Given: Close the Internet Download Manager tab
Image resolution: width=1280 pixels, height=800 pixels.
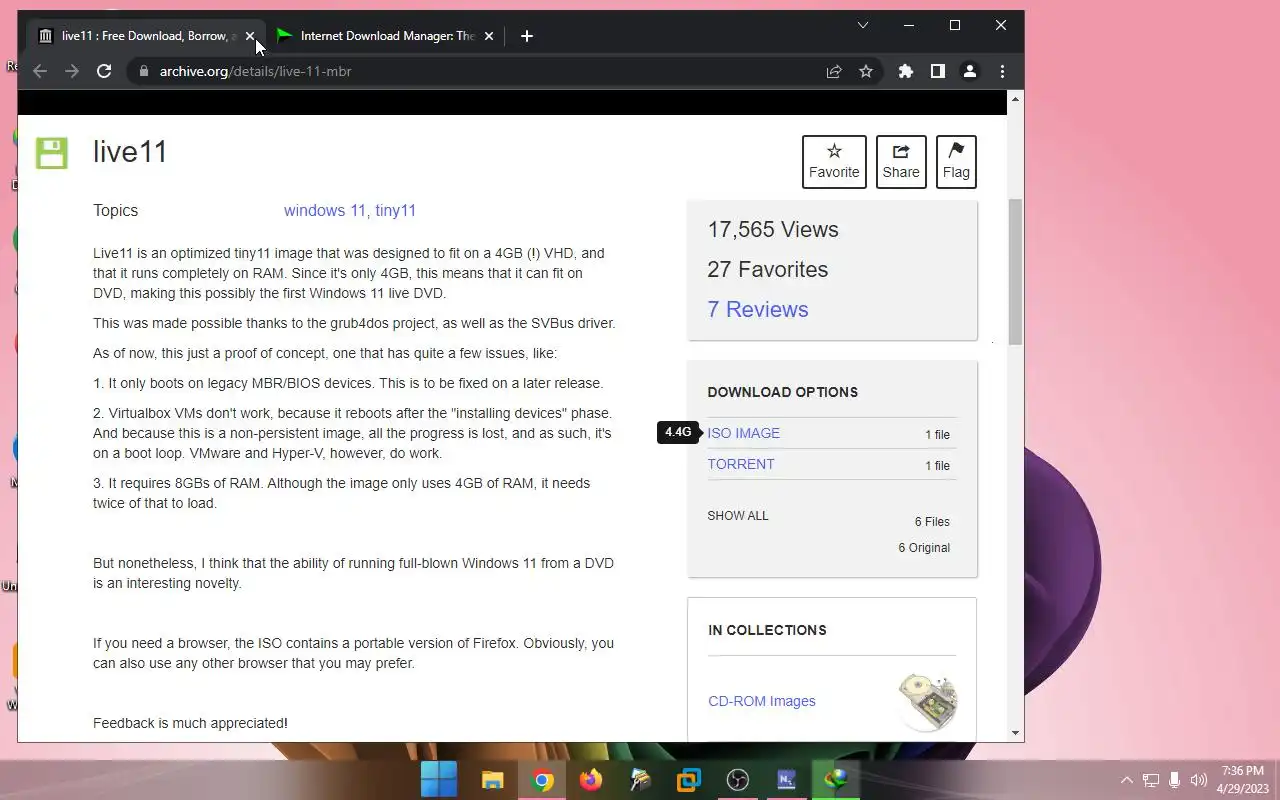Looking at the screenshot, I should point(488,36).
